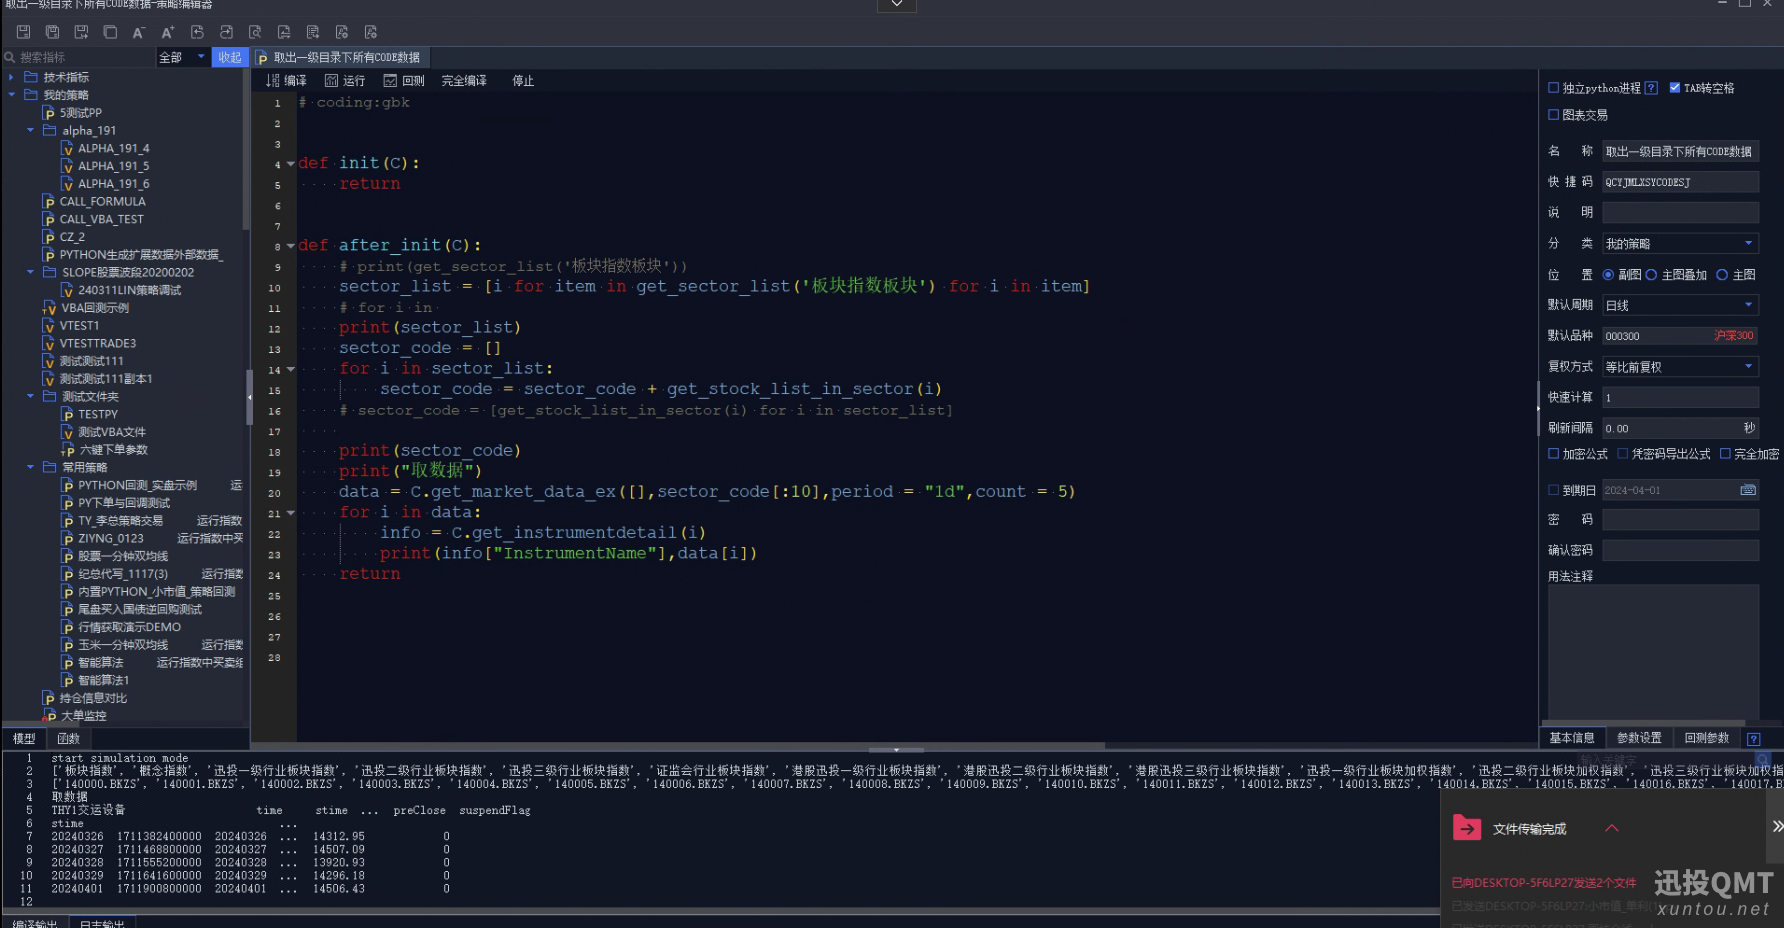Click the Save icon in the top toolbar

[x=24, y=32]
